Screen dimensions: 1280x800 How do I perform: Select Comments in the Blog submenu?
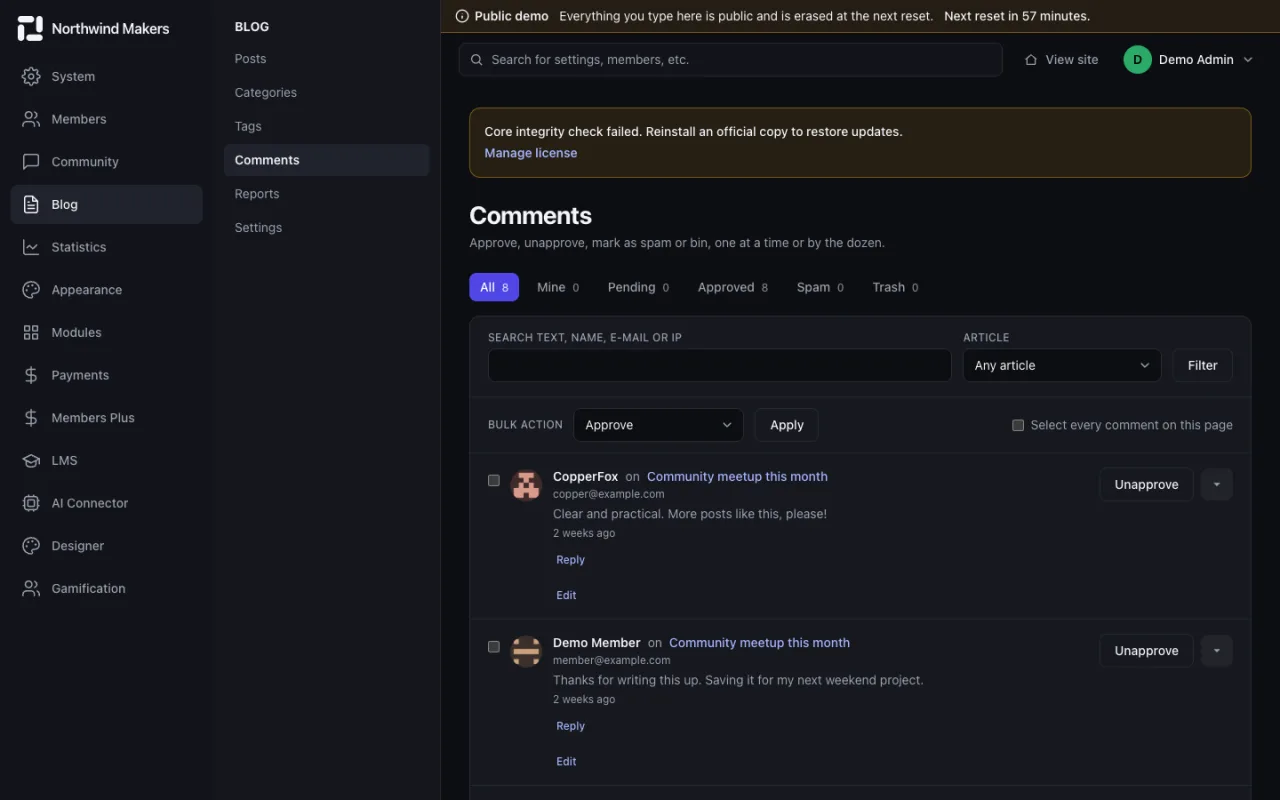coord(327,160)
